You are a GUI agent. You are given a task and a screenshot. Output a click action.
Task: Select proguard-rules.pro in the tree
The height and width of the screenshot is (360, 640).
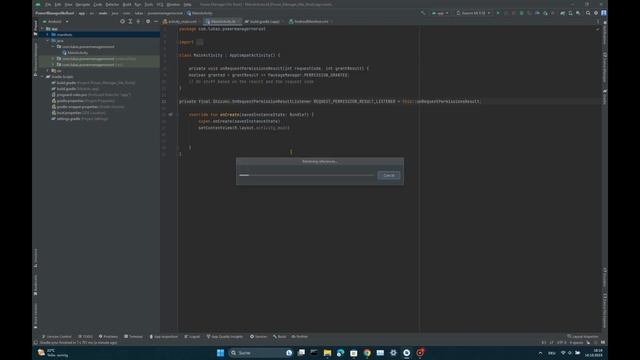91,95
